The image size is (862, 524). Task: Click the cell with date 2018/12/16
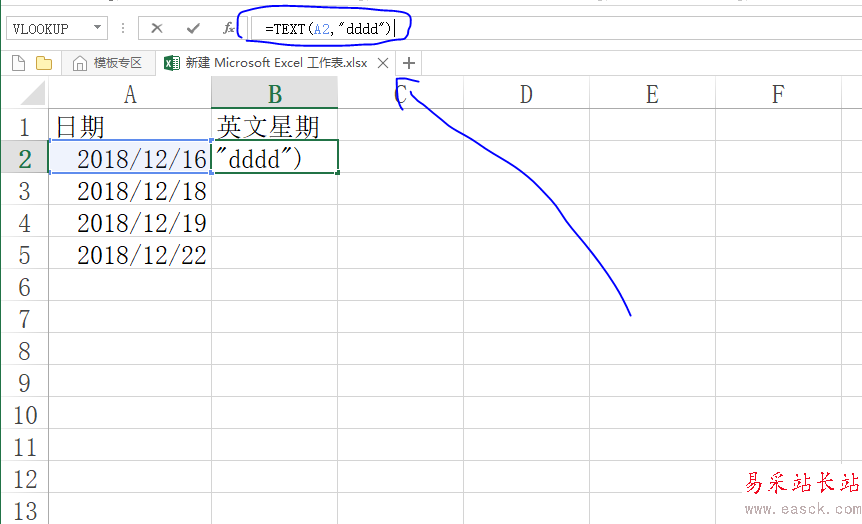(130, 158)
